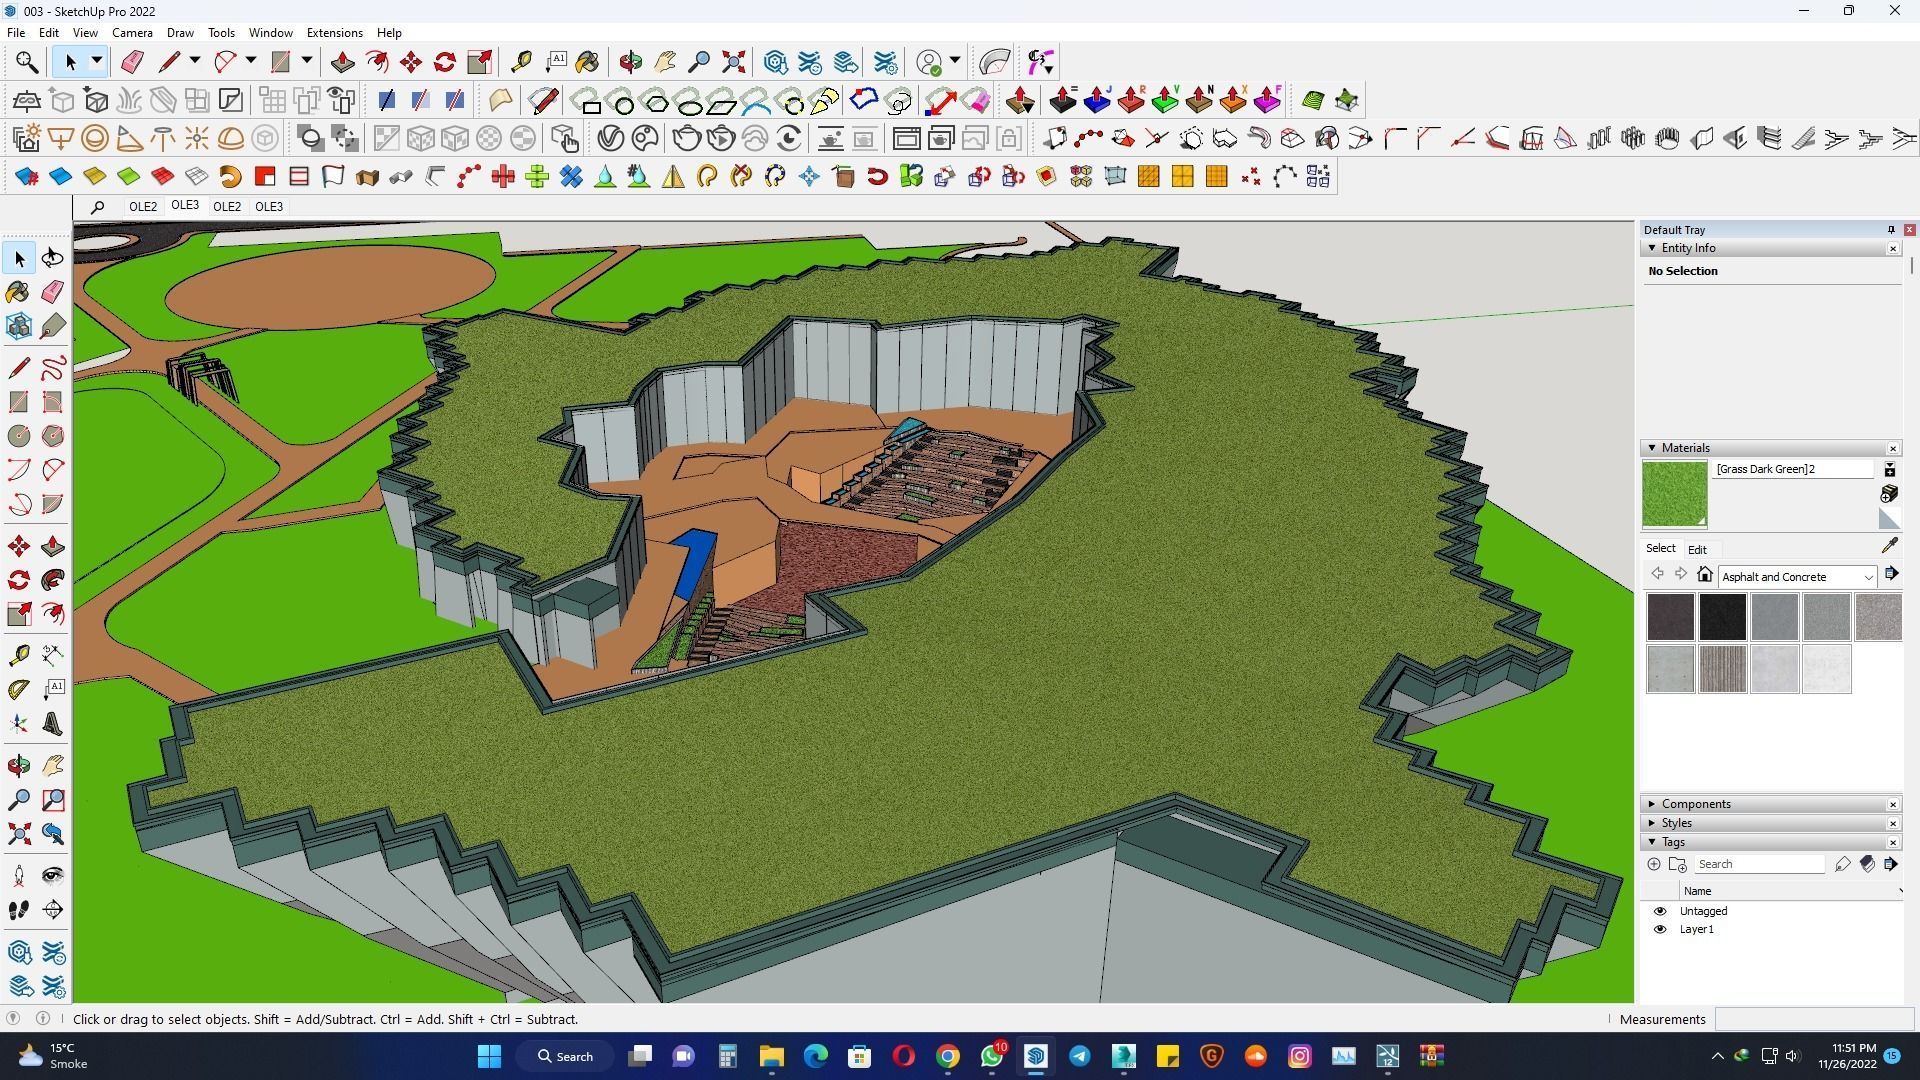Switch to the Edit tab in Materials
Viewport: 1920px width, 1080px height.
click(x=1697, y=550)
